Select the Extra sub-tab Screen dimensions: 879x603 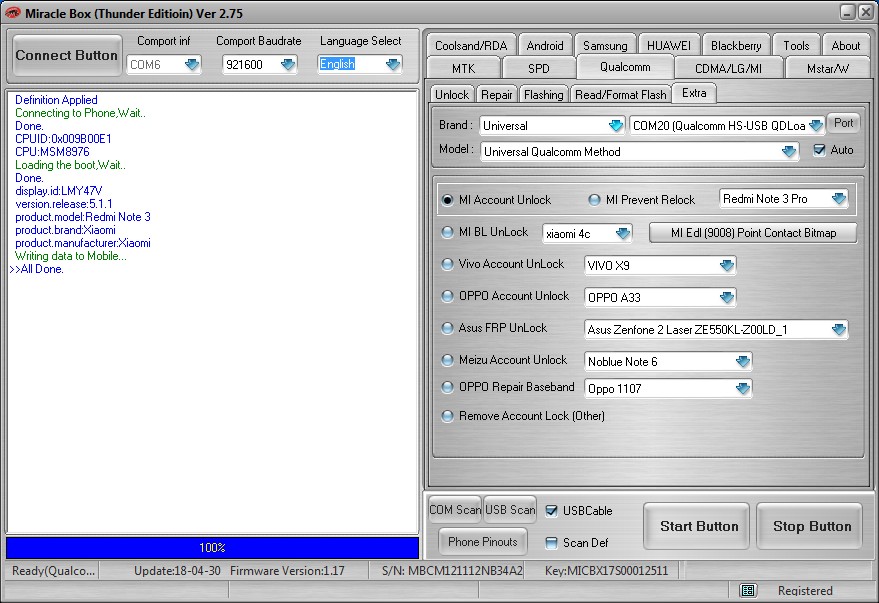click(x=694, y=93)
